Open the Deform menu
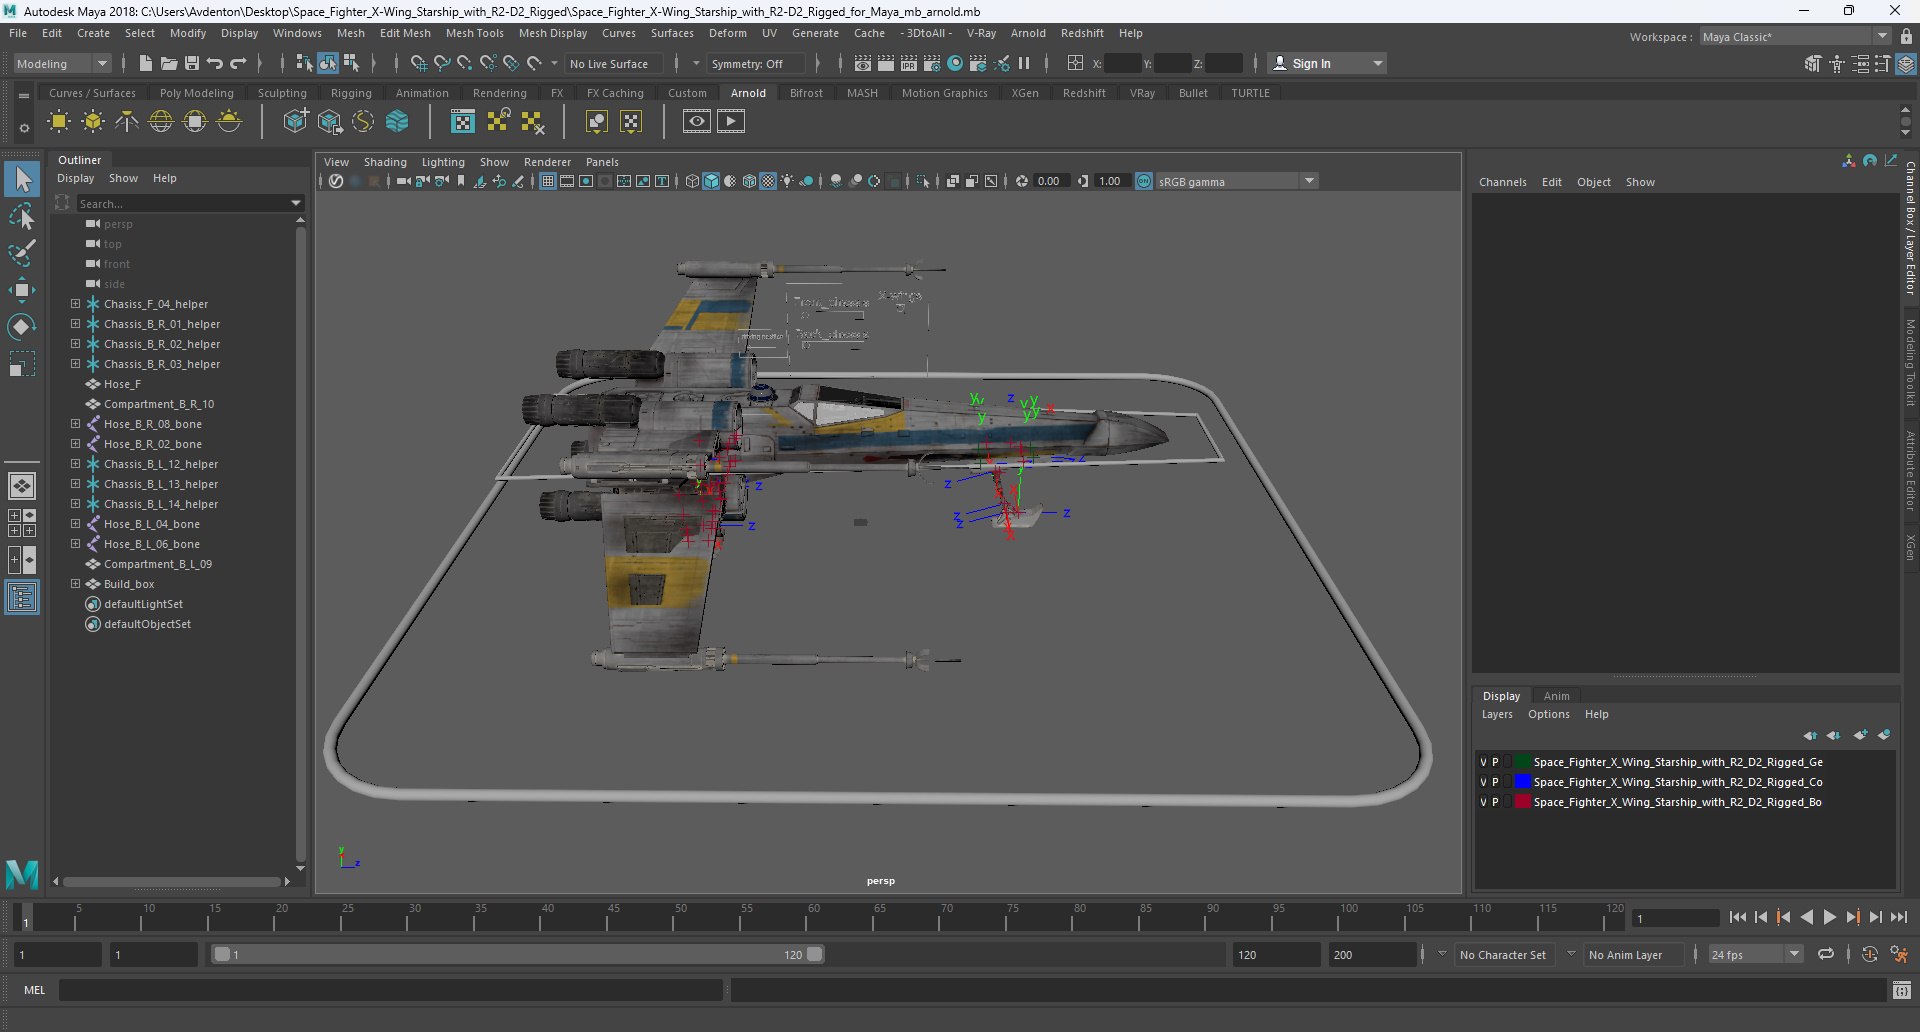 (x=727, y=33)
